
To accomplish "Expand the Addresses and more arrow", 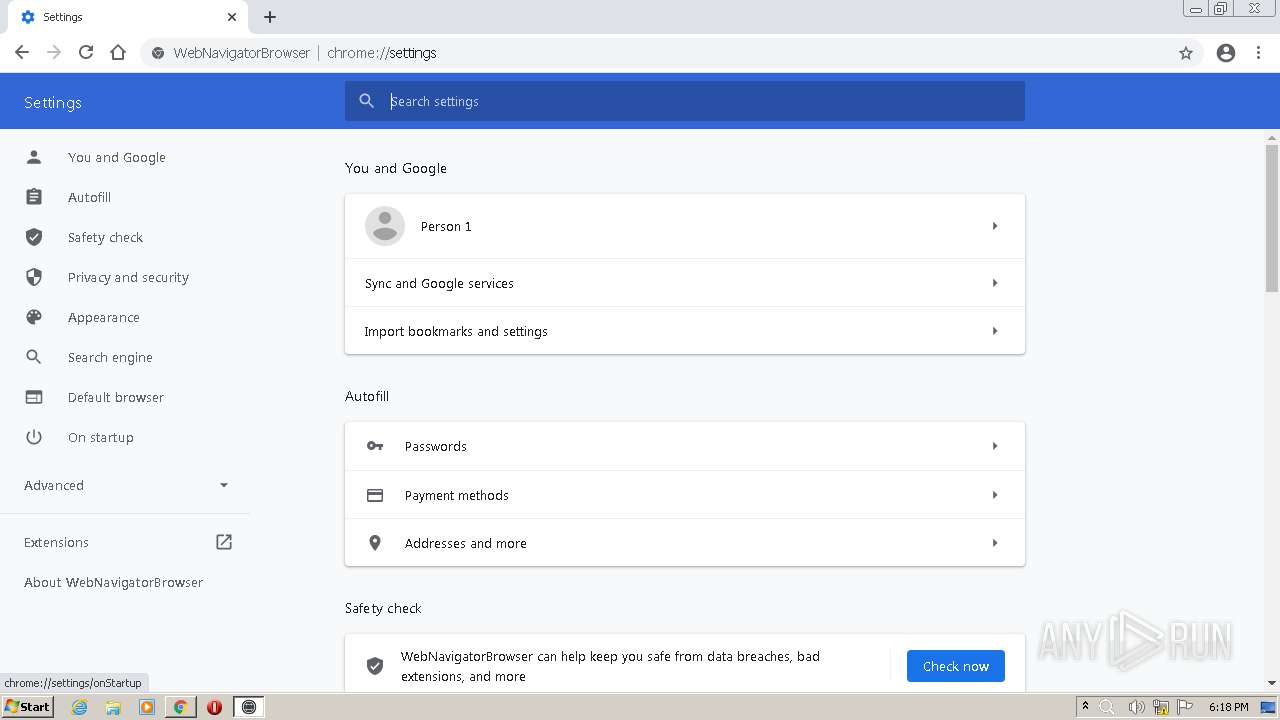I will tap(995, 543).
